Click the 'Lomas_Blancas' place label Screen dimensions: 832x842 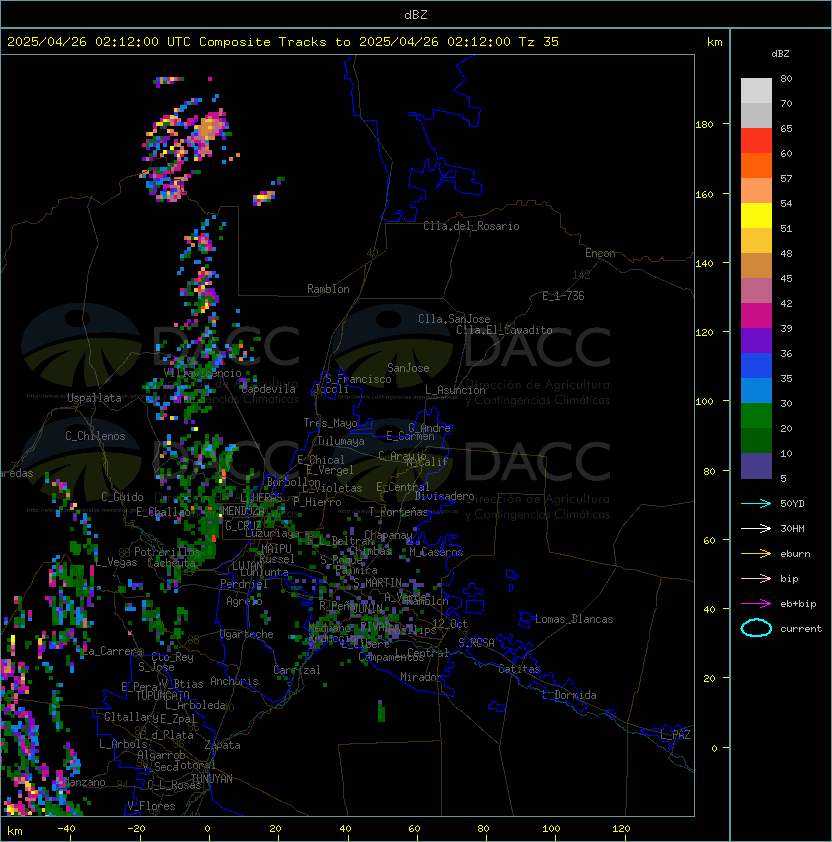tap(574, 619)
